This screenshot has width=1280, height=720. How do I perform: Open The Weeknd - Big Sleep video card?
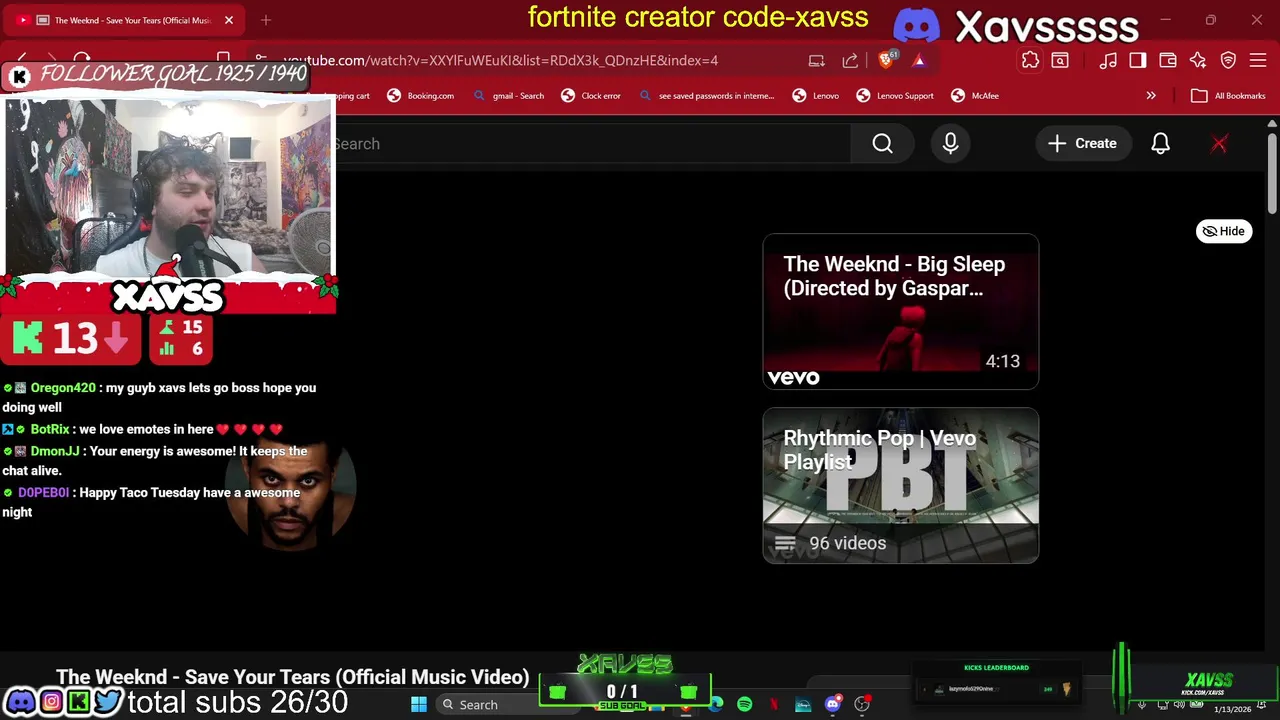click(x=900, y=311)
